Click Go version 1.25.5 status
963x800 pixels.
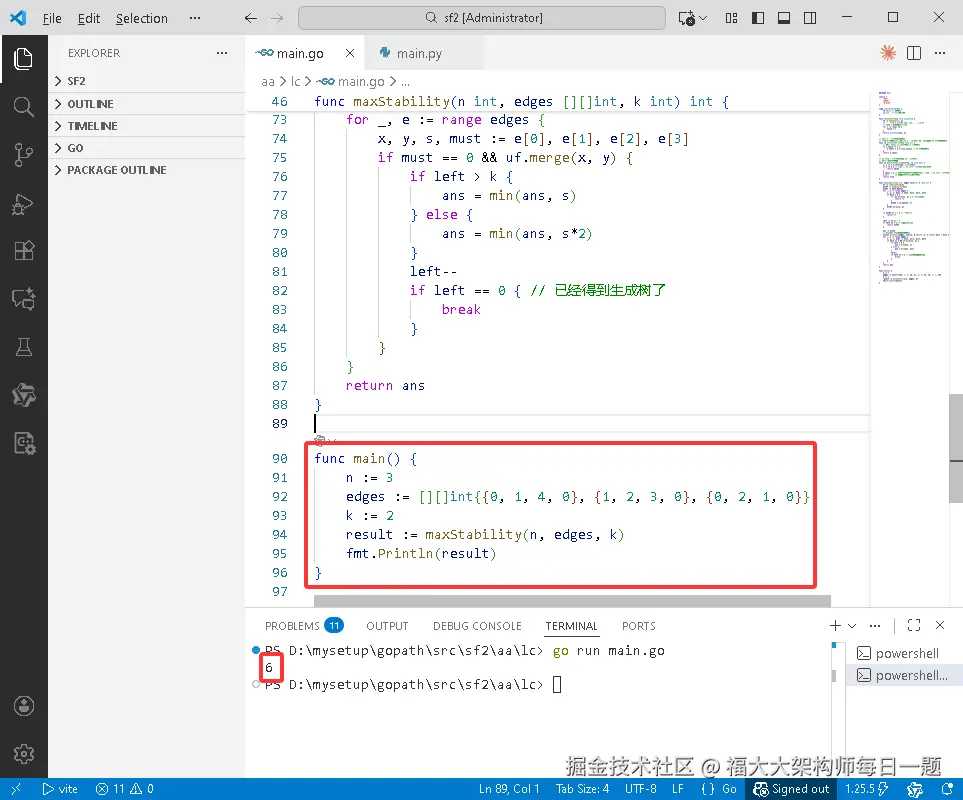(x=867, y=789)
